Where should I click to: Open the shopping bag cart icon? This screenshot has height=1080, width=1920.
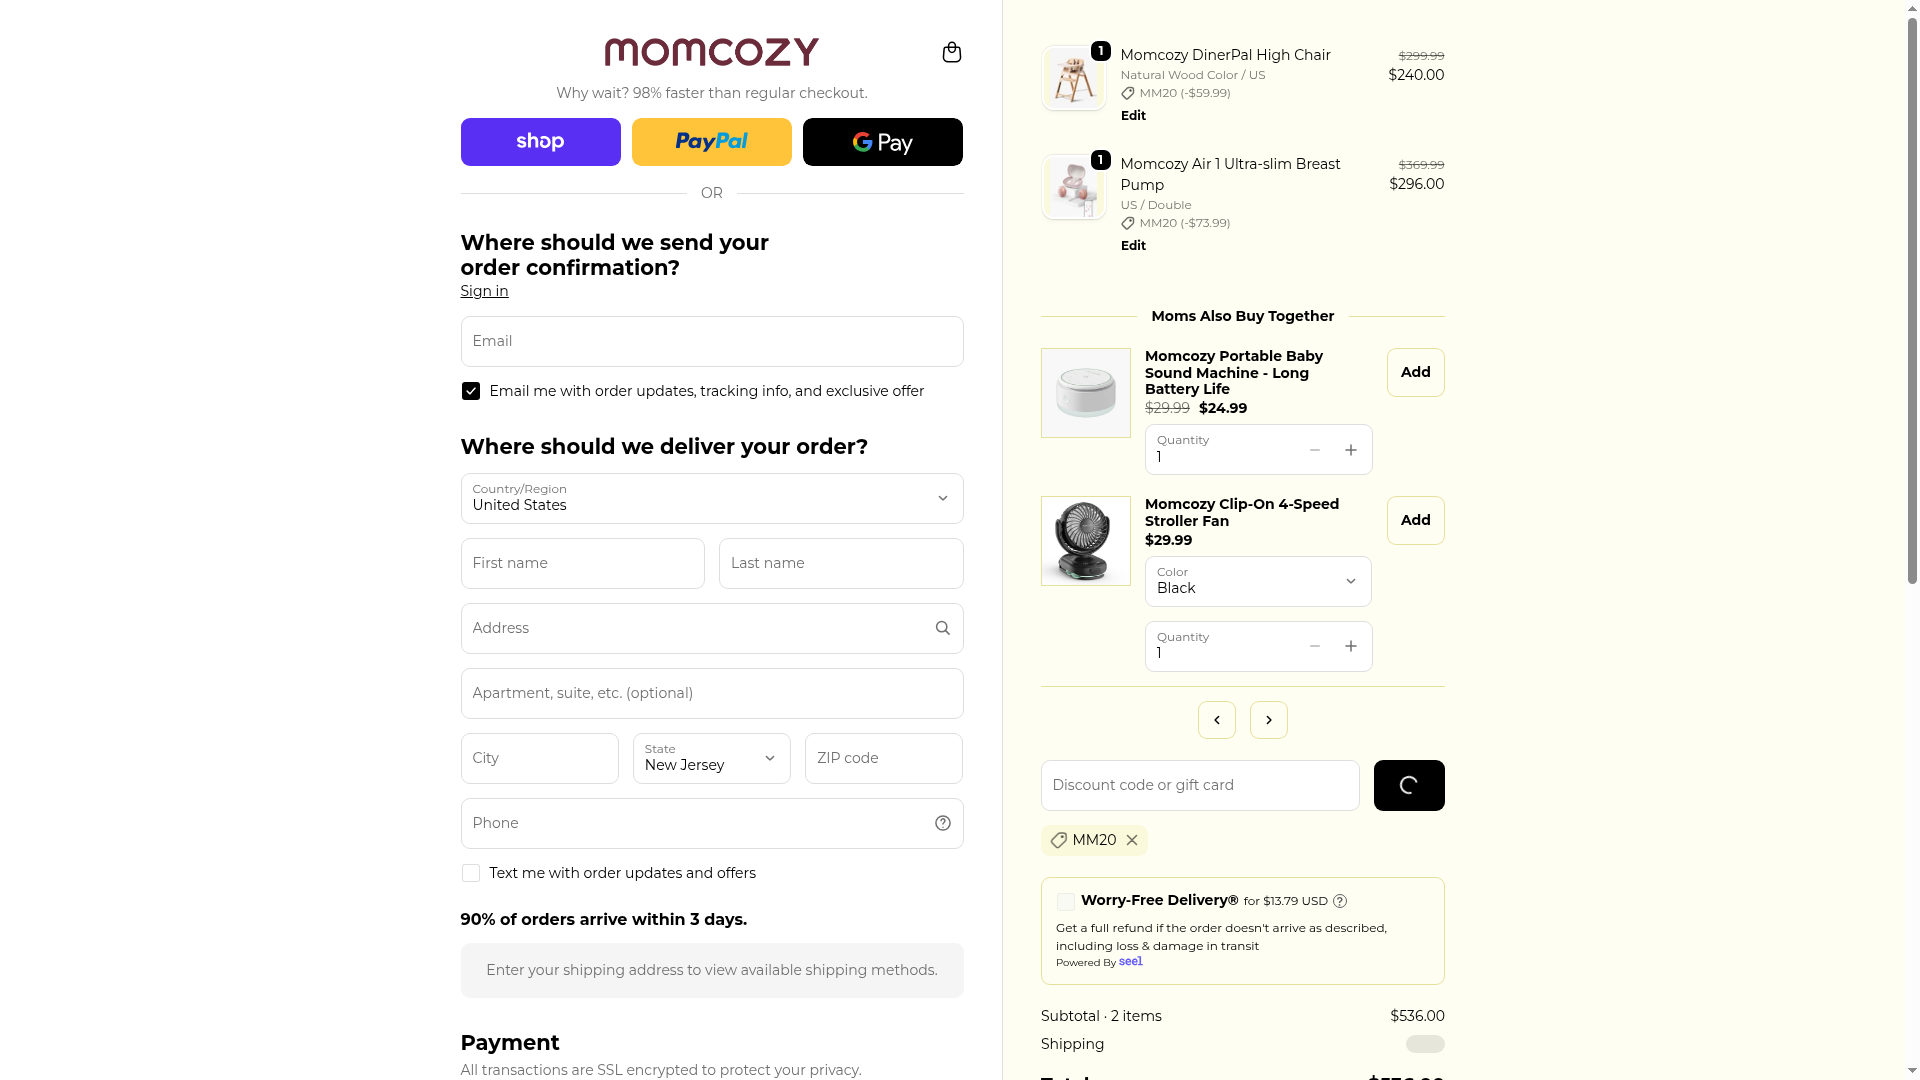pyautogui.click(x=951, y=52)
